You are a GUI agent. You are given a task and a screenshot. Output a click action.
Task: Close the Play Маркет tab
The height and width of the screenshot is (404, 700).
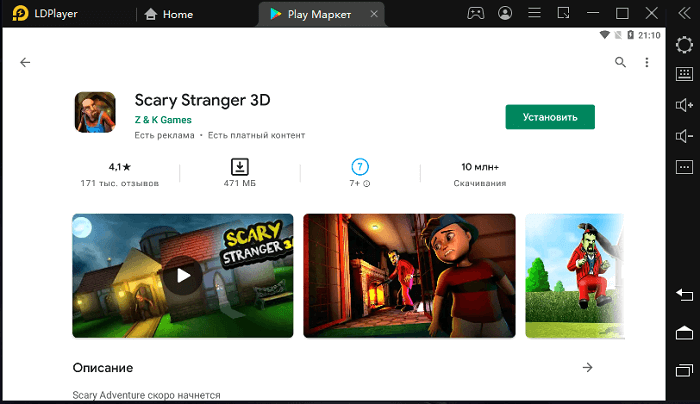click(374, 14)
